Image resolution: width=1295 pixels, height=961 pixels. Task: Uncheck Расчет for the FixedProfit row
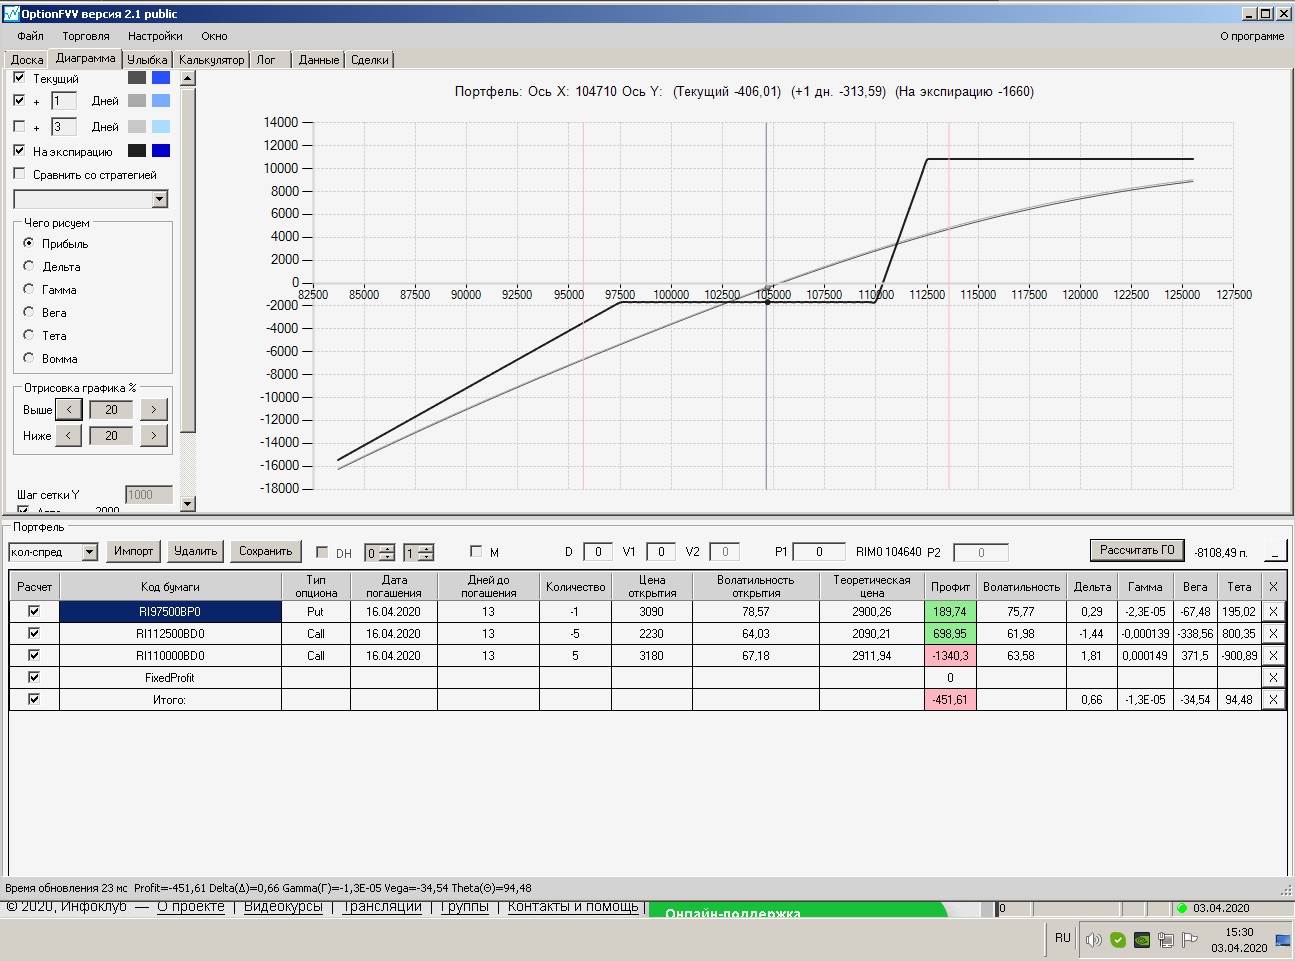34,677
